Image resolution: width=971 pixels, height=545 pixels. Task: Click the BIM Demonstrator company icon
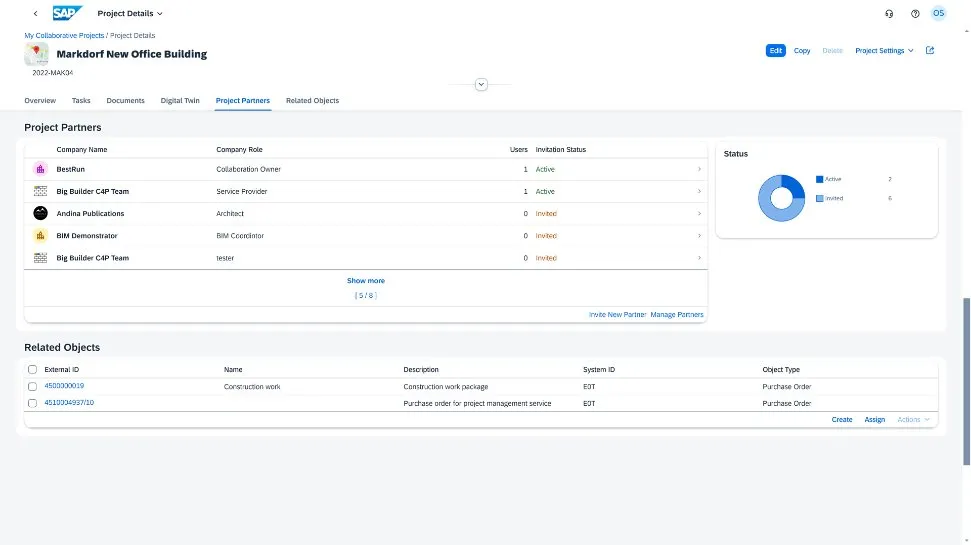click(40, 235)
